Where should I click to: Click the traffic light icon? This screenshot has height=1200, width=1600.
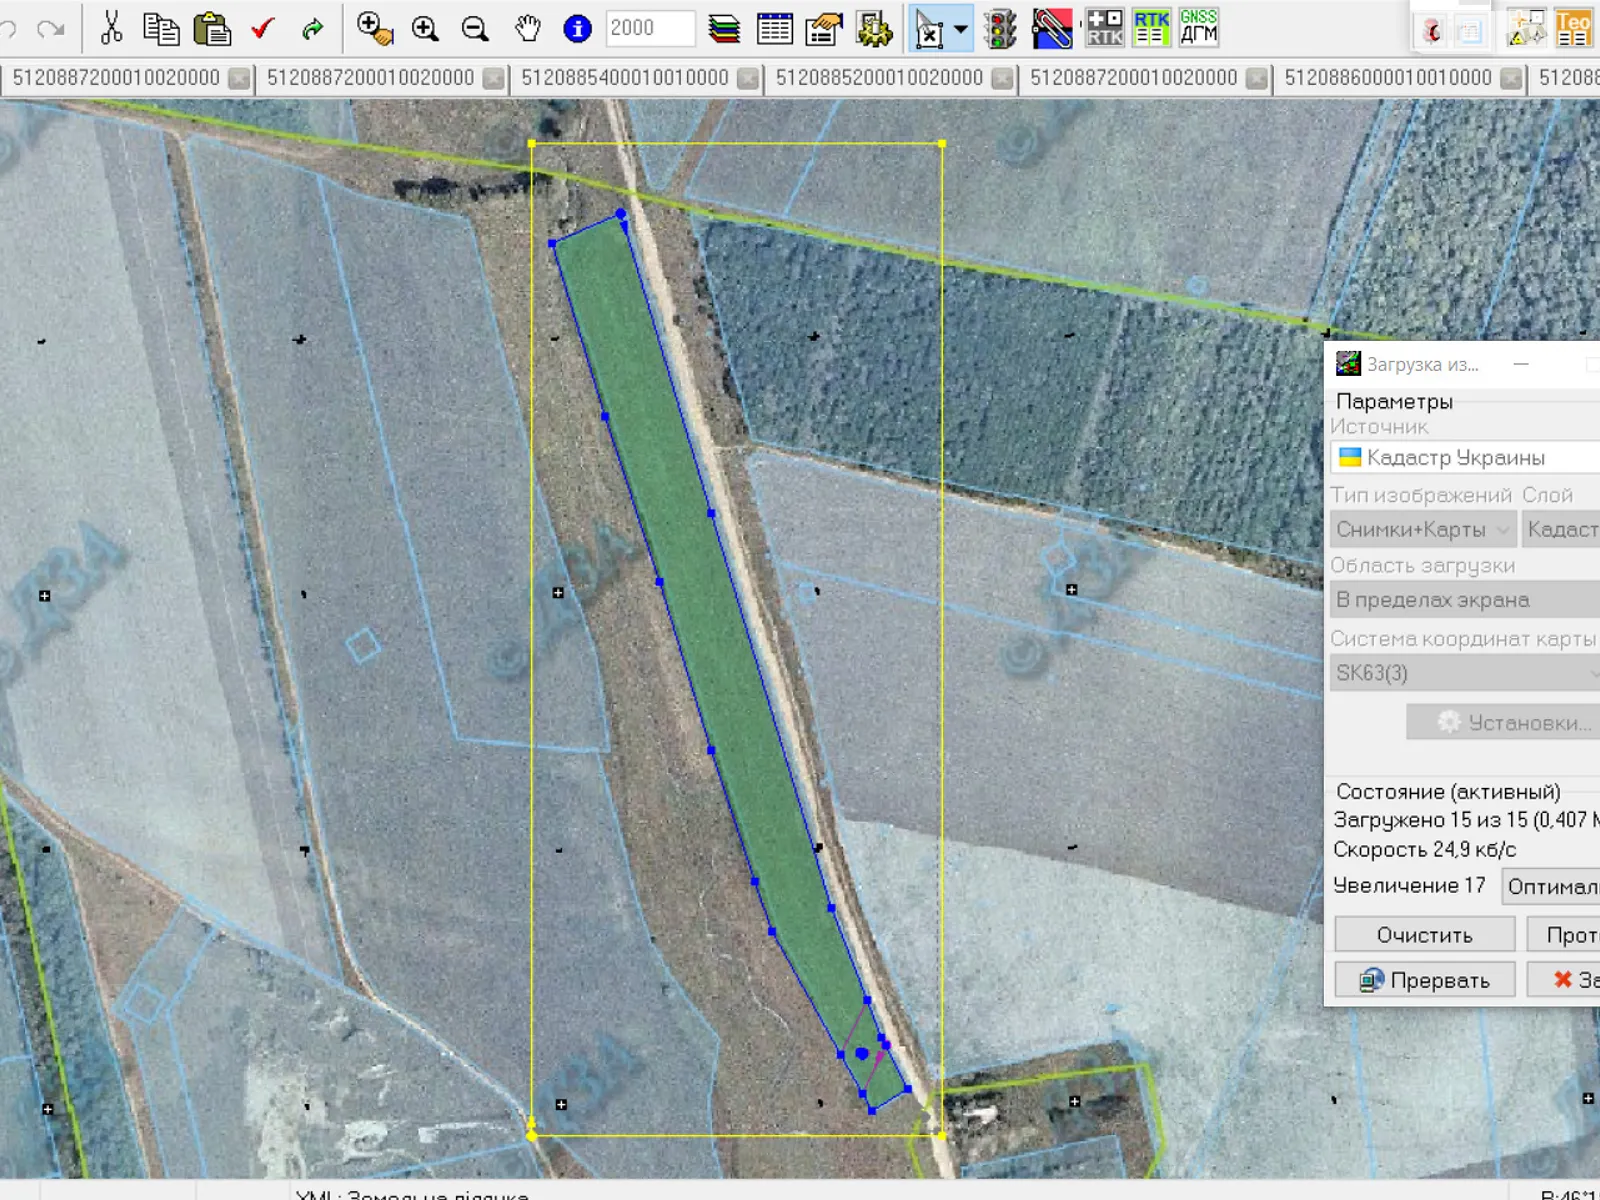[x=999, y=28]
